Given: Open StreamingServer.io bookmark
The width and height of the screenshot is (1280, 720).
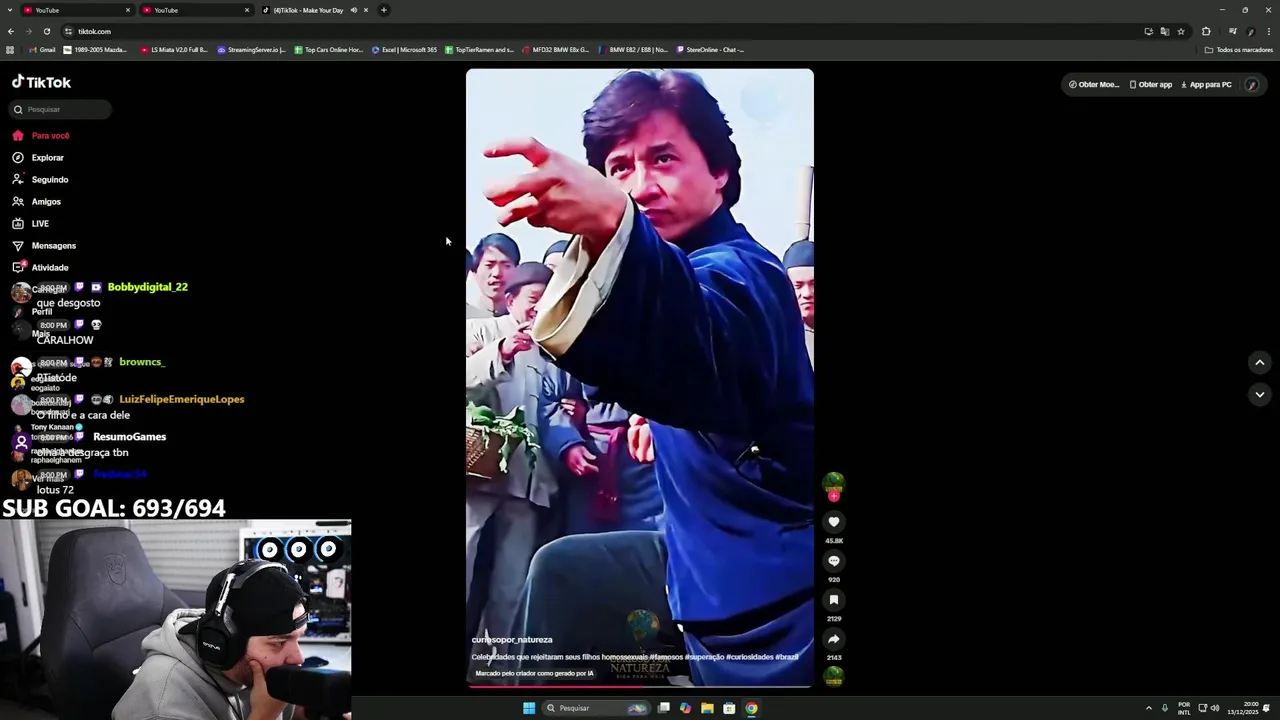Looking at the screenshot, I should pyautogui.click(x=252, y=50).
